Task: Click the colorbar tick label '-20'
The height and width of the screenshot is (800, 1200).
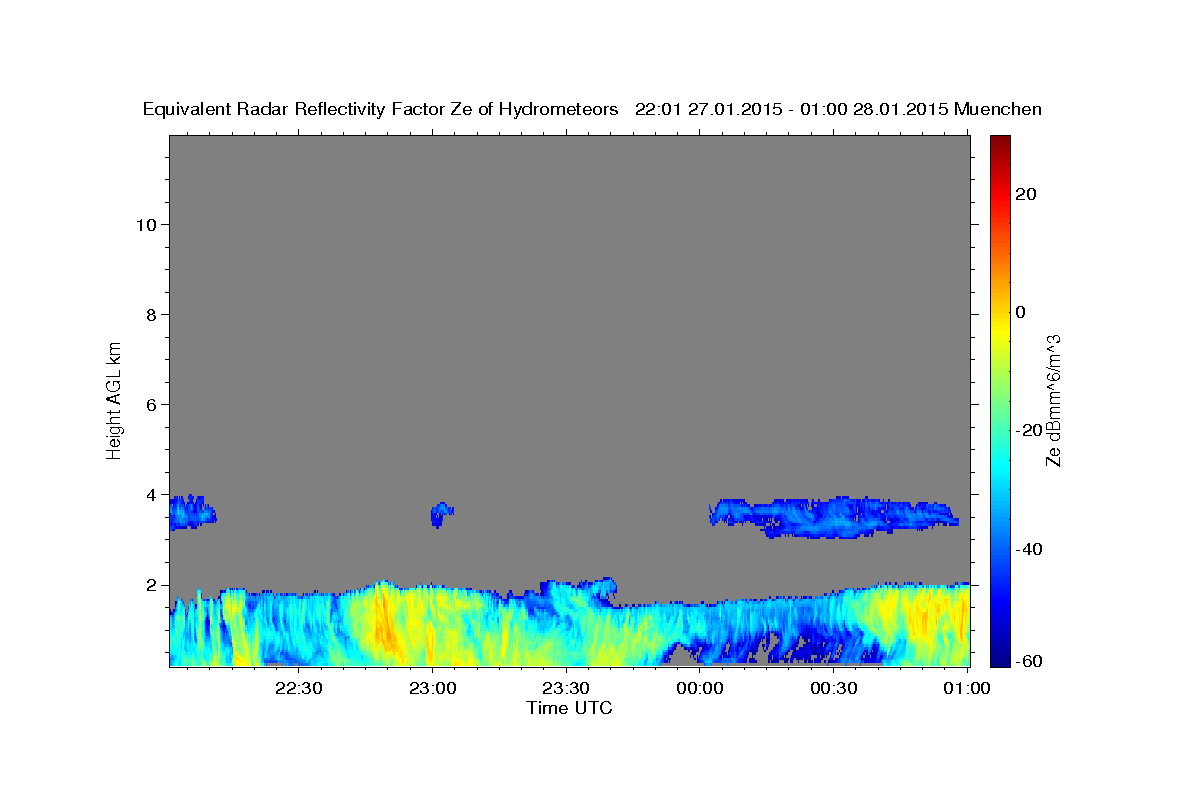Action: click(1028, 430)
